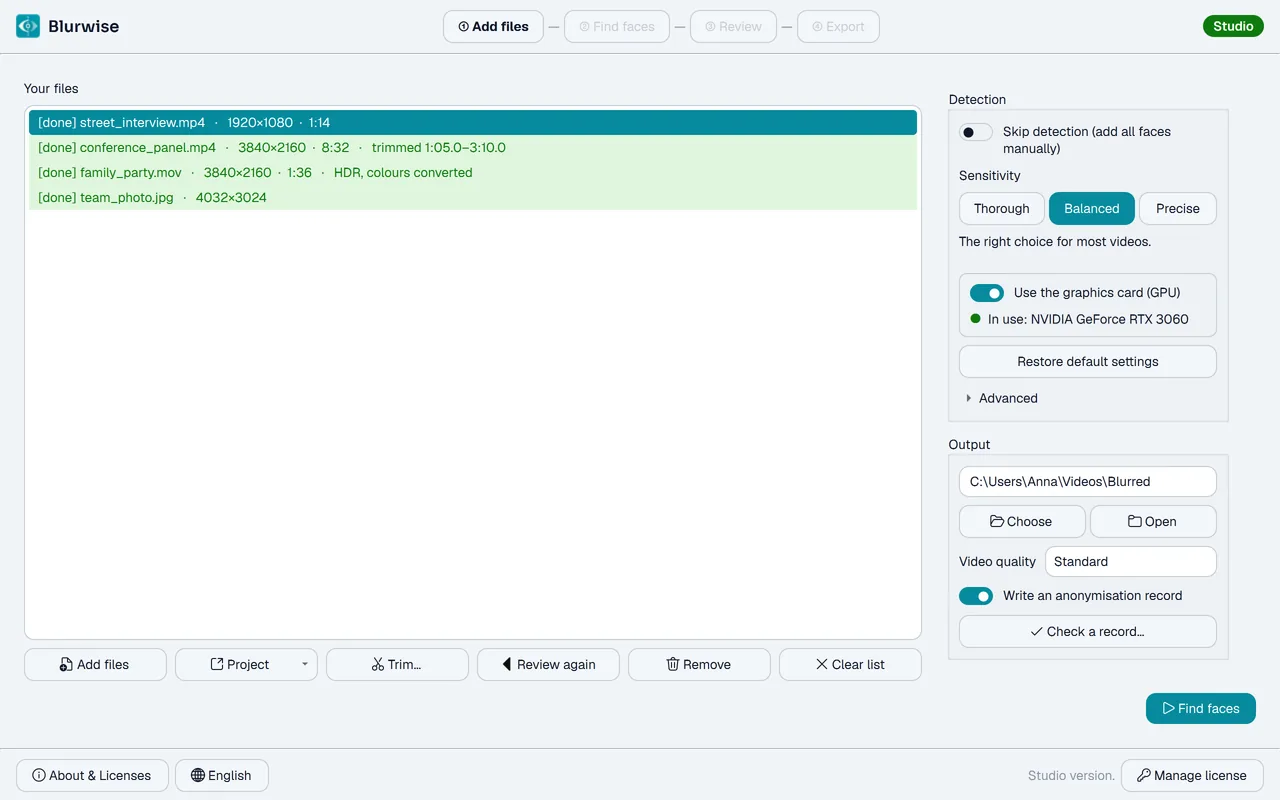The image size is (1280, 800).
Task: Select Thorough sensitivity option
Action: pos(1002,208)
